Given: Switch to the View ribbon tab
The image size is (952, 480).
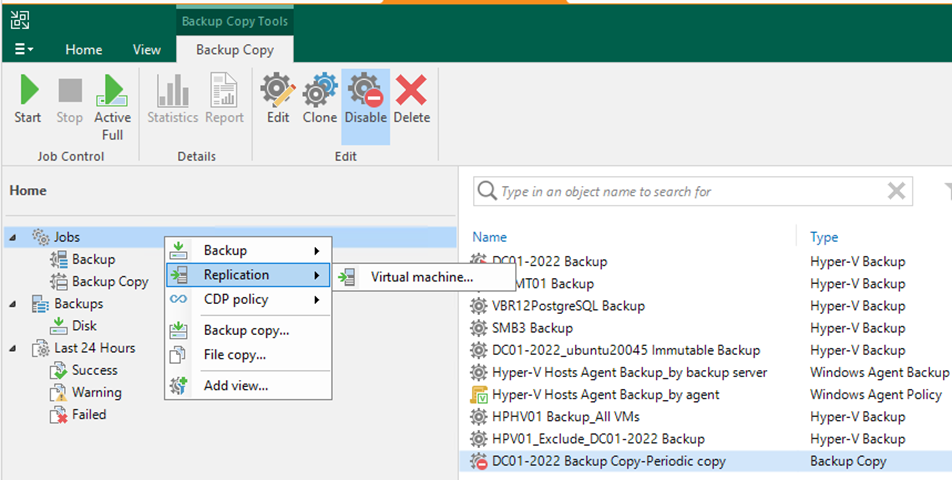Looking at the screenshot, I should click(147, 50).
